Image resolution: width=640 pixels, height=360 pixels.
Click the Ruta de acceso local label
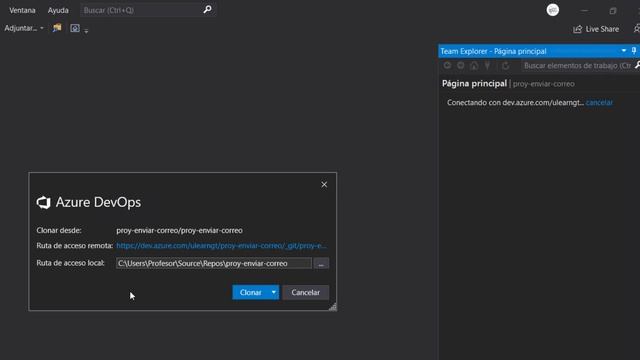pyautogui.click(x=70, y=263)
